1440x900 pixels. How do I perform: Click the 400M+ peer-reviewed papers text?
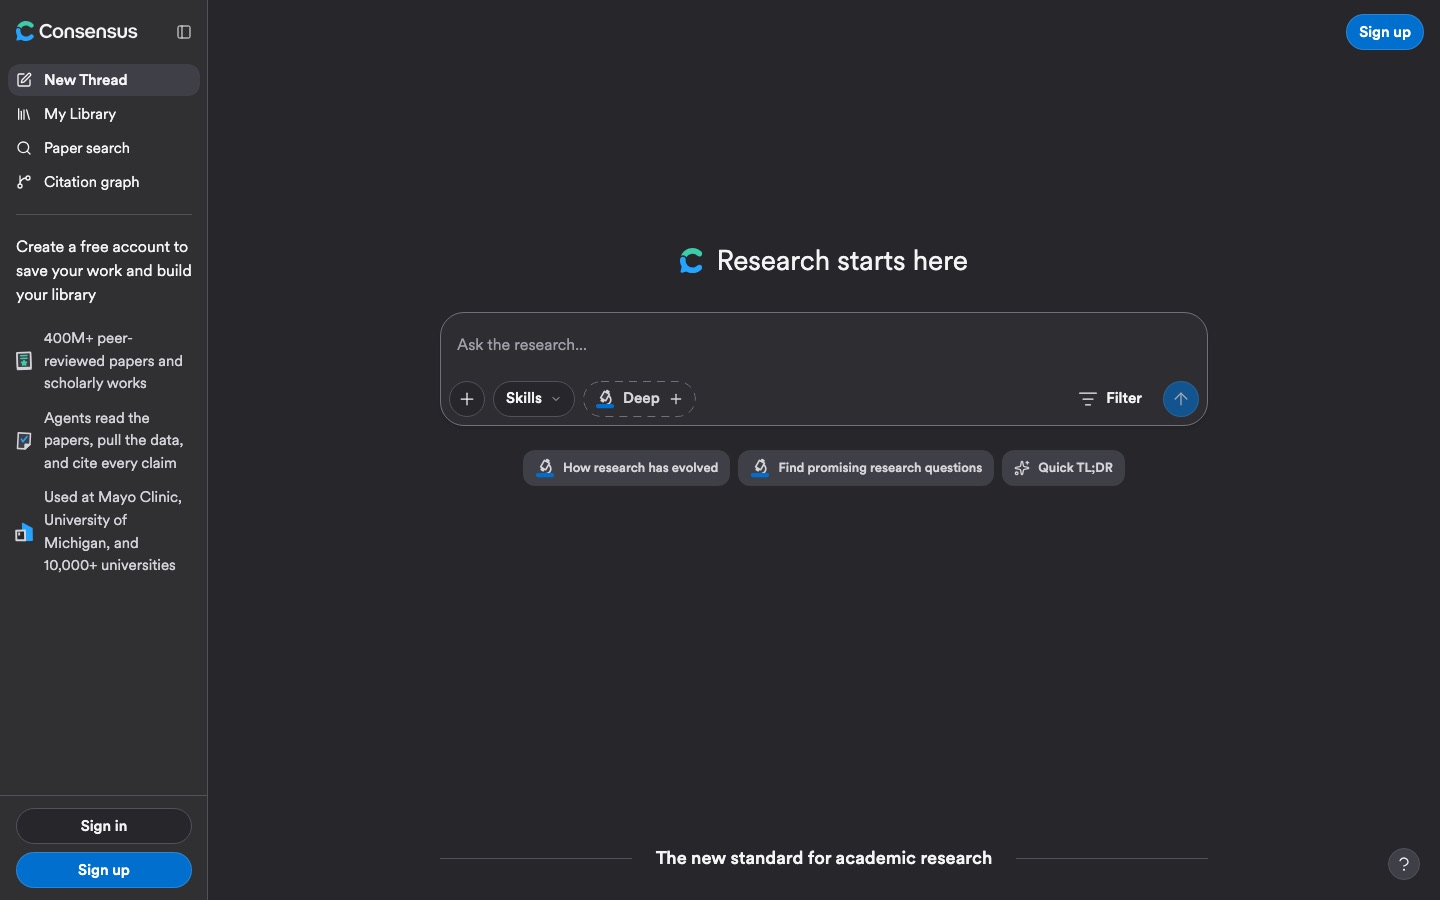[x=113, y=361]
